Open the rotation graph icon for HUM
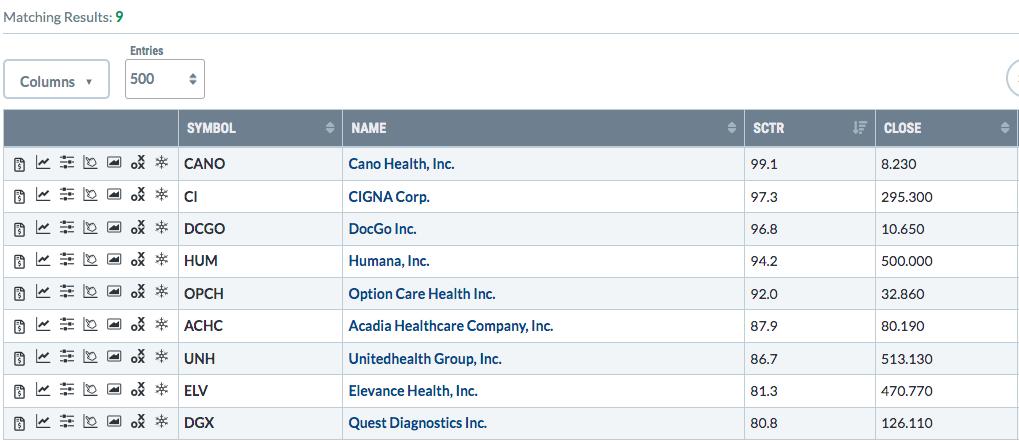1019x441 pixels. (90, 261)
